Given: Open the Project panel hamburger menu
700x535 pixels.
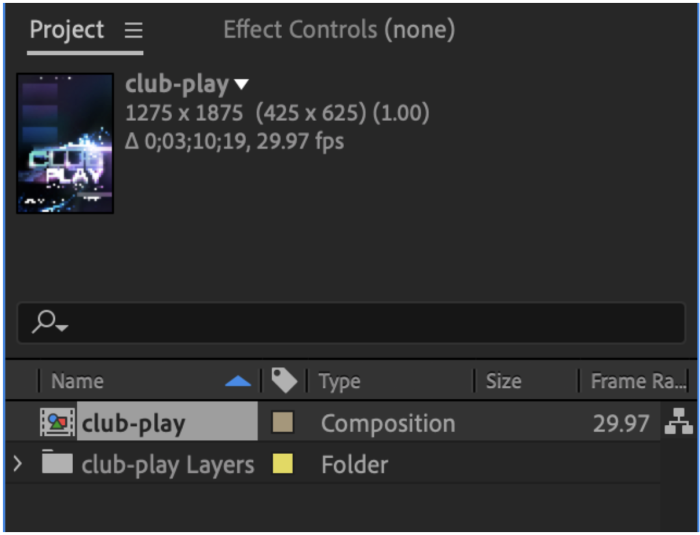Looking at the screenshot, I should [x=133, y=30].
